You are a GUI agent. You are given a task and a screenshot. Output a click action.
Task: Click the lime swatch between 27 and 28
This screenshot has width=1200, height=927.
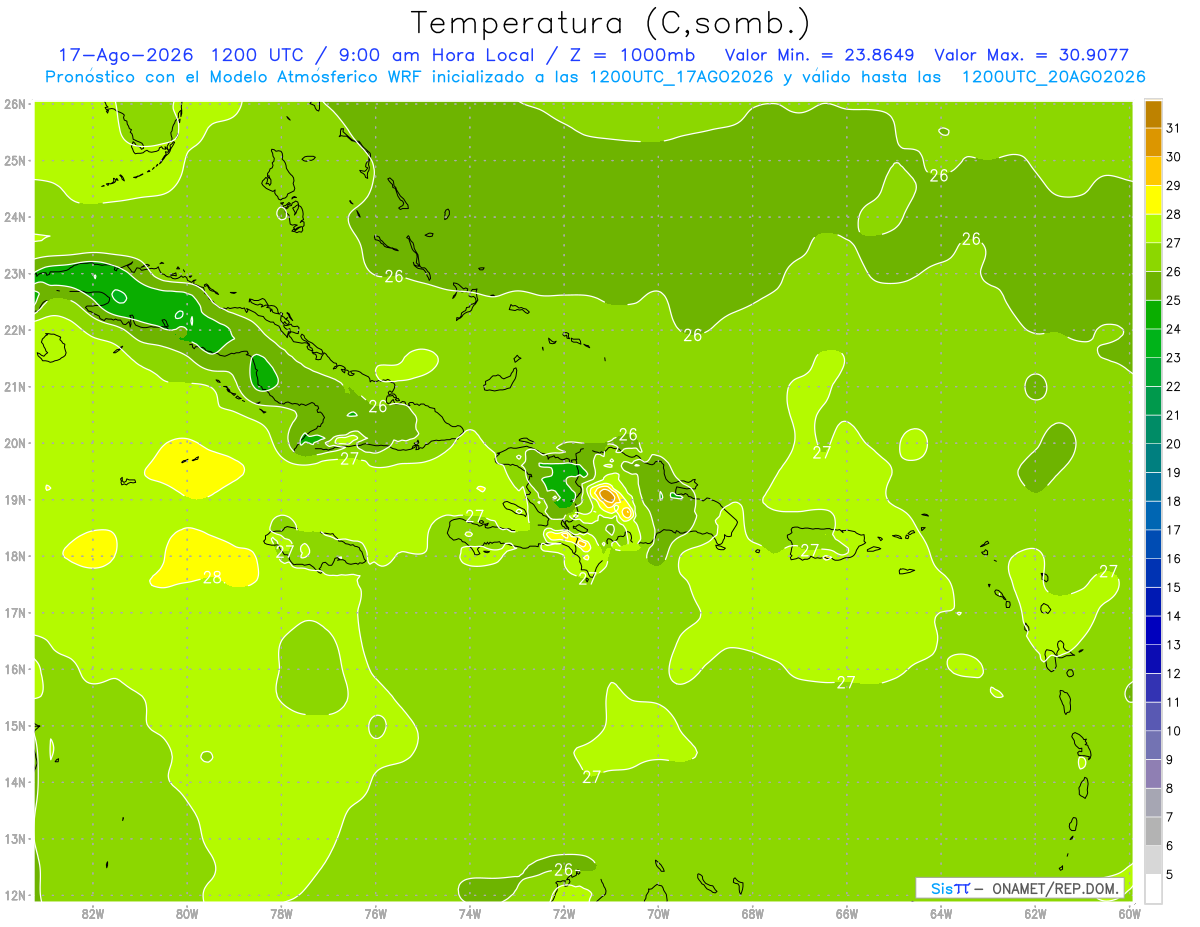(1153, 229)
